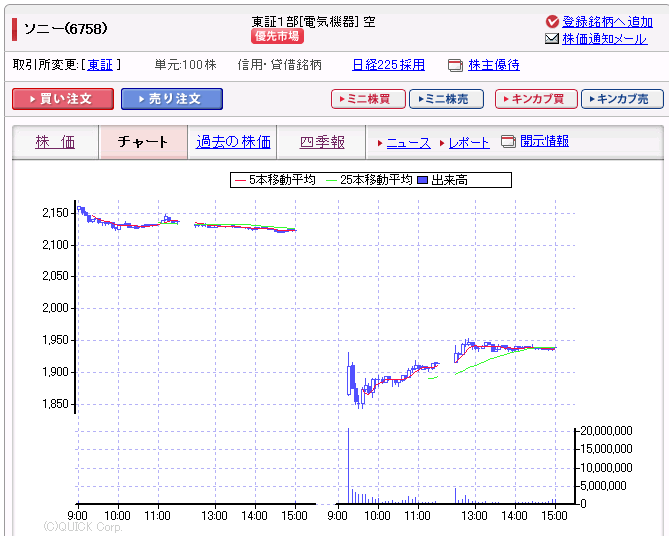The height and width of the screenshot is (536, 669).
Task: Click the 東証 exchange change link
Action: pos(100,65)
